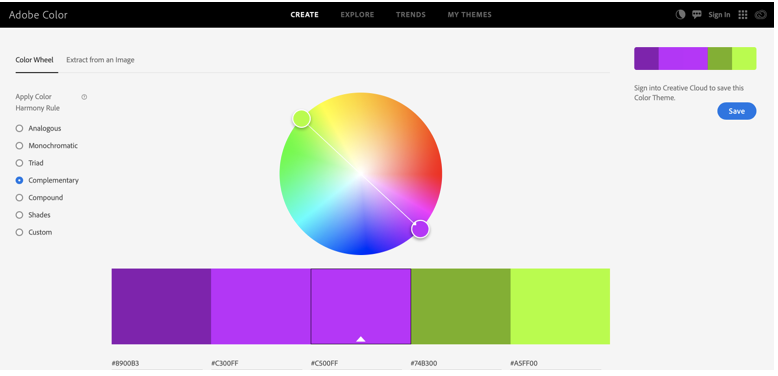Click the white triangle on base swatch
Screen dimensions: 778x376
tap(361, 339)
